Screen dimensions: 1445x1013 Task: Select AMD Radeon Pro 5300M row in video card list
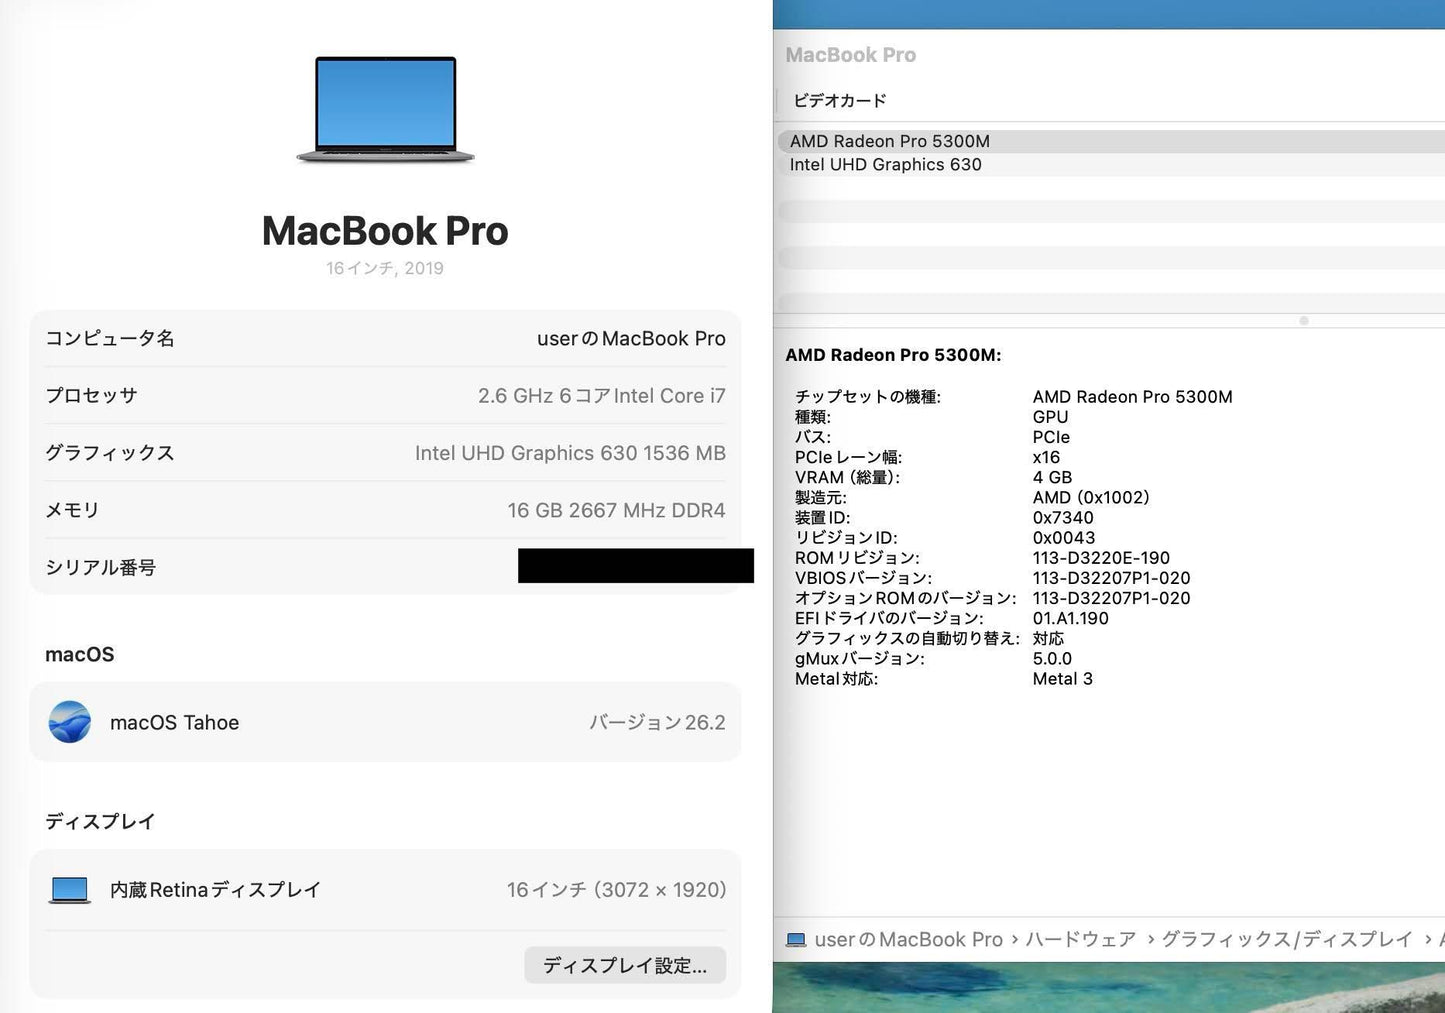pyautogui.click(x=1111, y=141)
